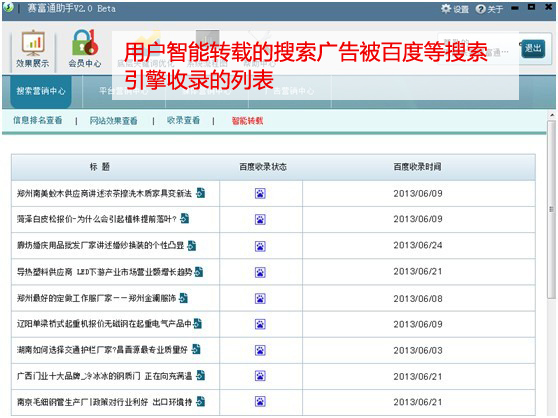Open 收录查看 submenu

(183, 120)
